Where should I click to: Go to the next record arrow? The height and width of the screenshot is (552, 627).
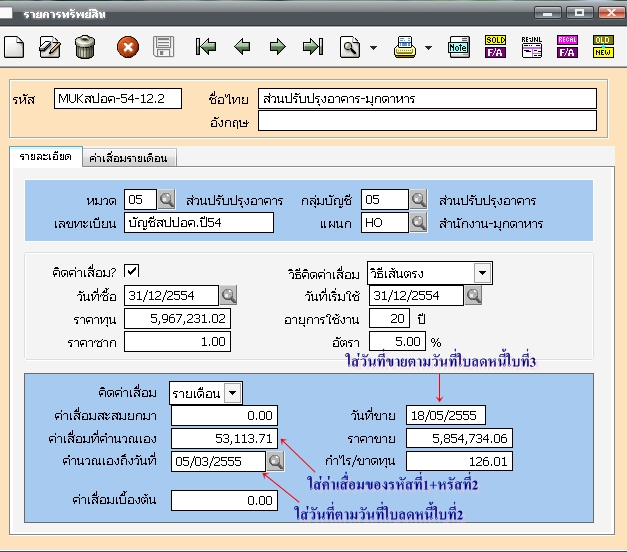[x=277, y=47]
